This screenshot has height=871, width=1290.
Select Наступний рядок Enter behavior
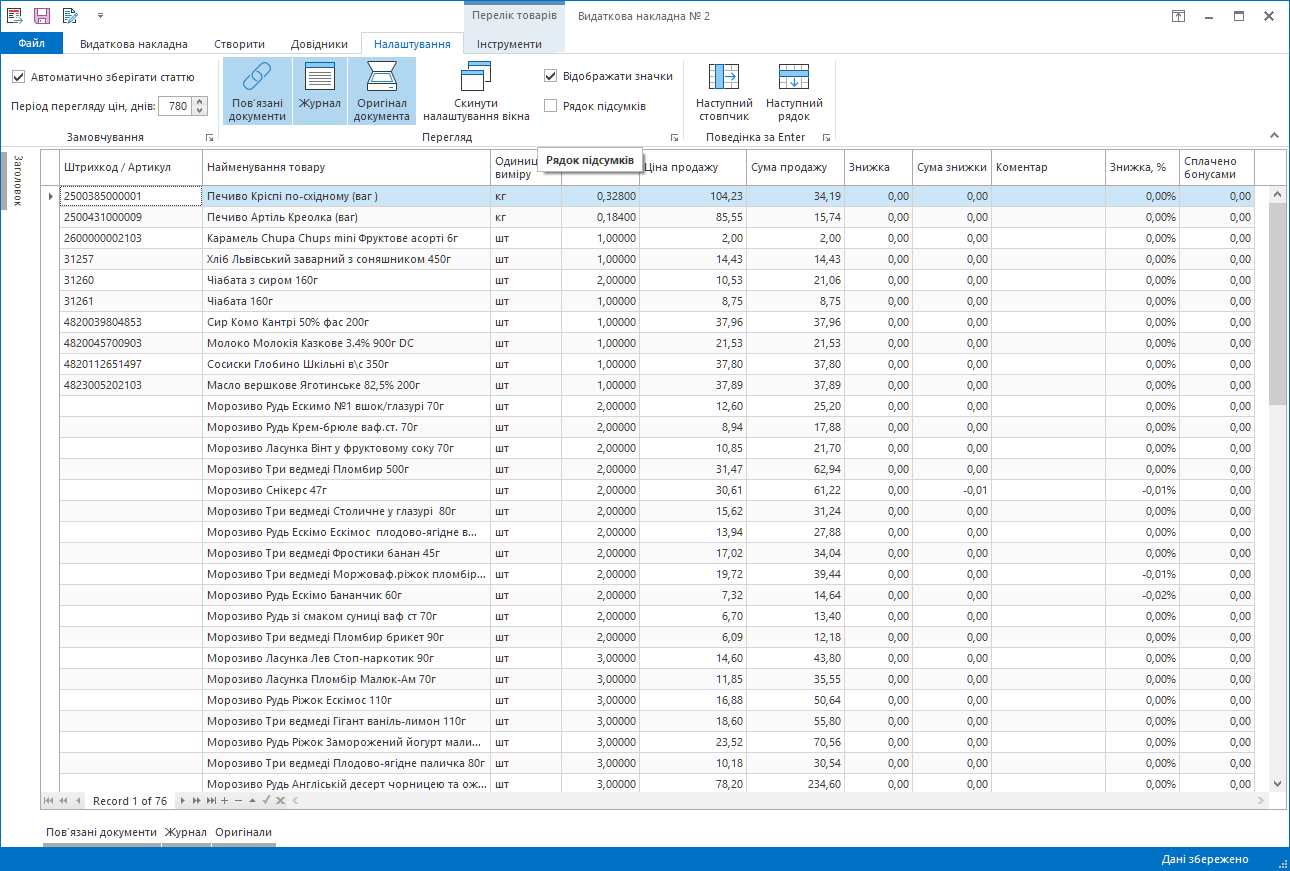pyautogui.click(x=794, y=91)
